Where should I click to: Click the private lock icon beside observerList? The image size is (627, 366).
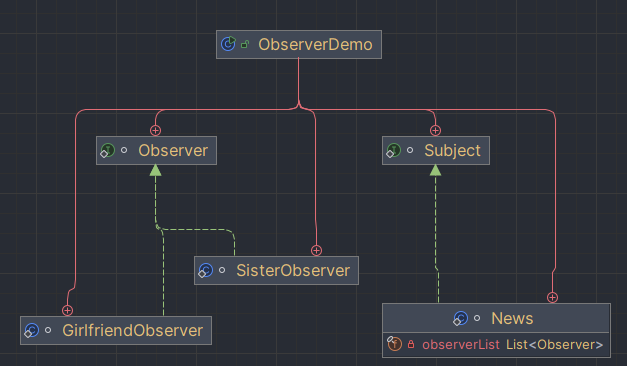(x=411, y=344)
